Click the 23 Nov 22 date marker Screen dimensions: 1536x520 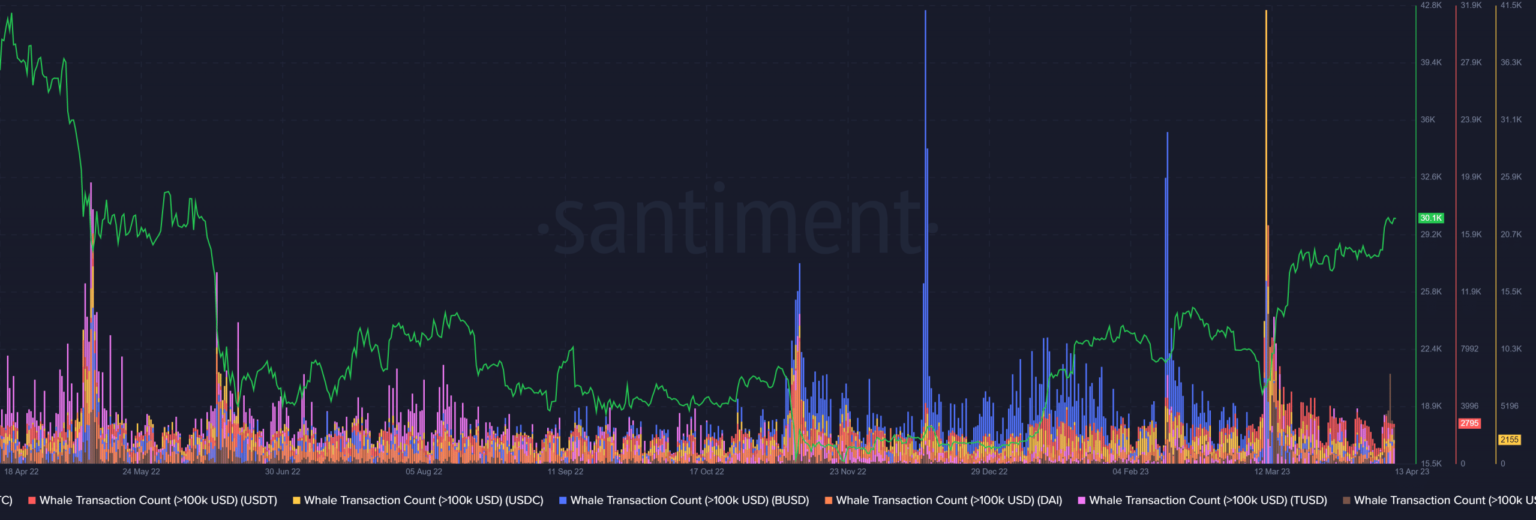[847, 470]
